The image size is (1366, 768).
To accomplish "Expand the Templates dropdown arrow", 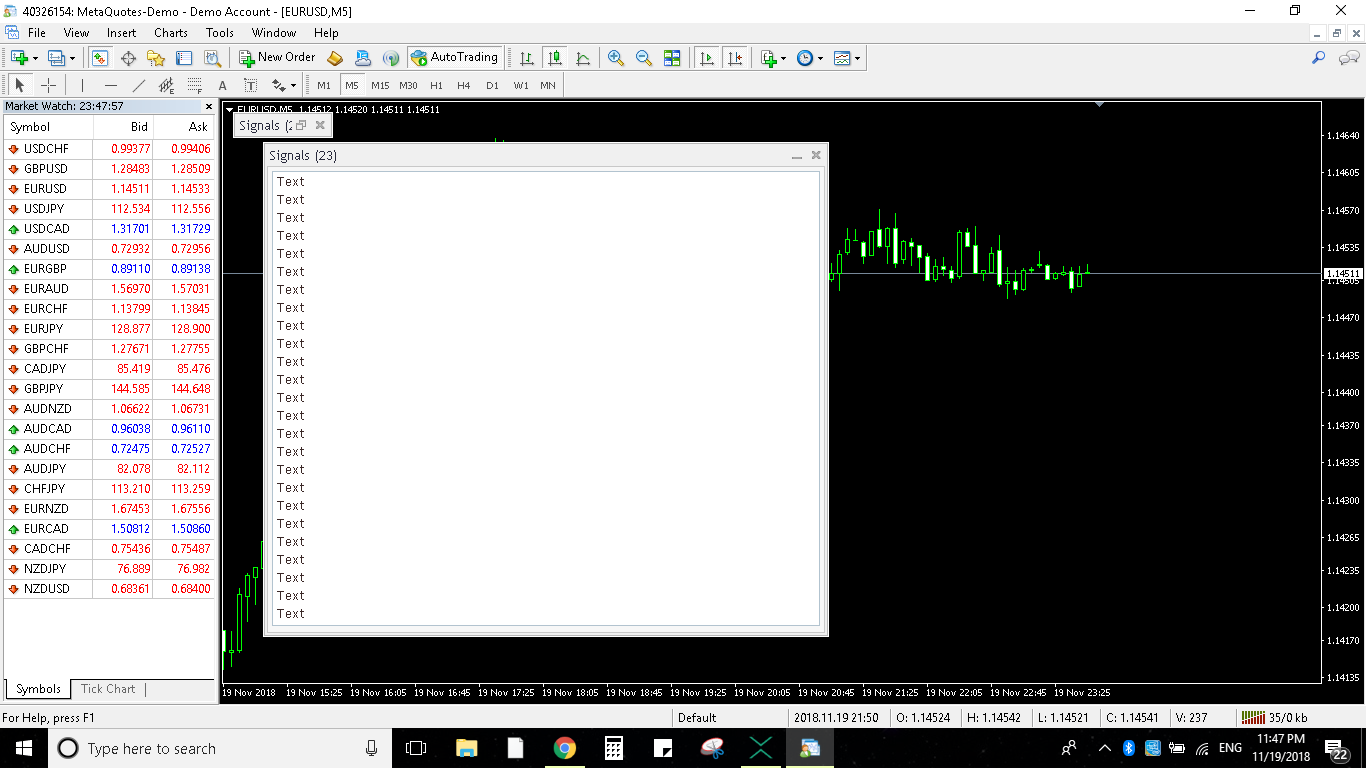I will click(858, 58).
